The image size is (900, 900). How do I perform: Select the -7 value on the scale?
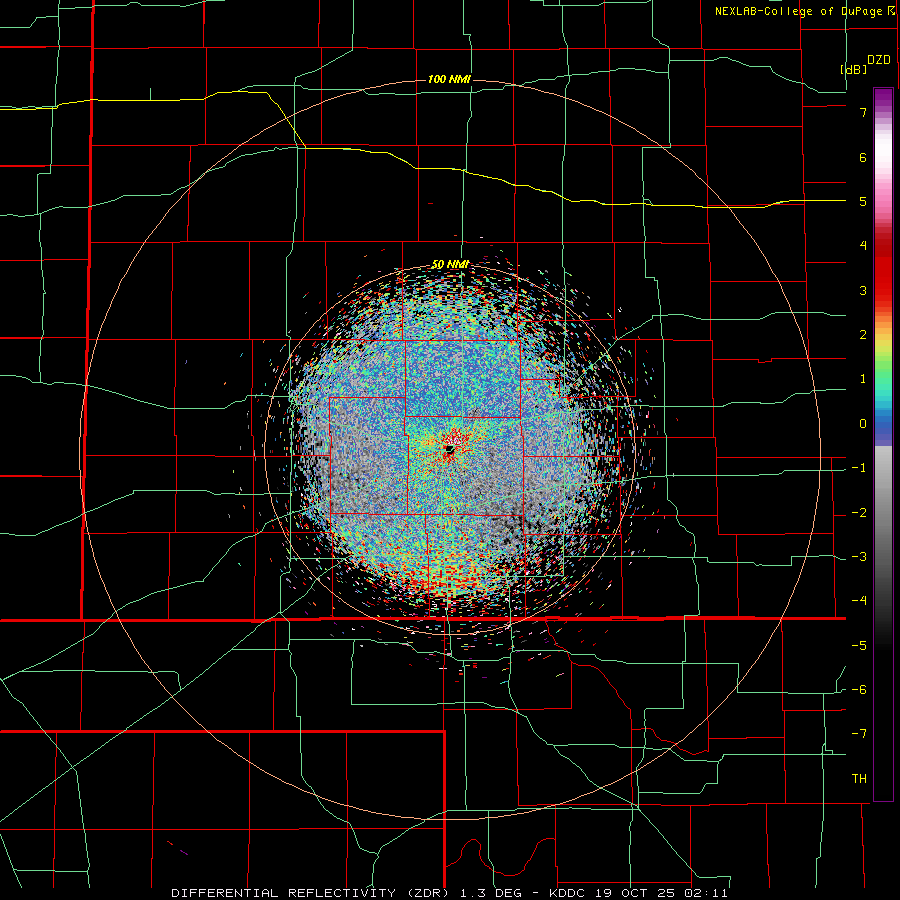[x=859, y=734]
